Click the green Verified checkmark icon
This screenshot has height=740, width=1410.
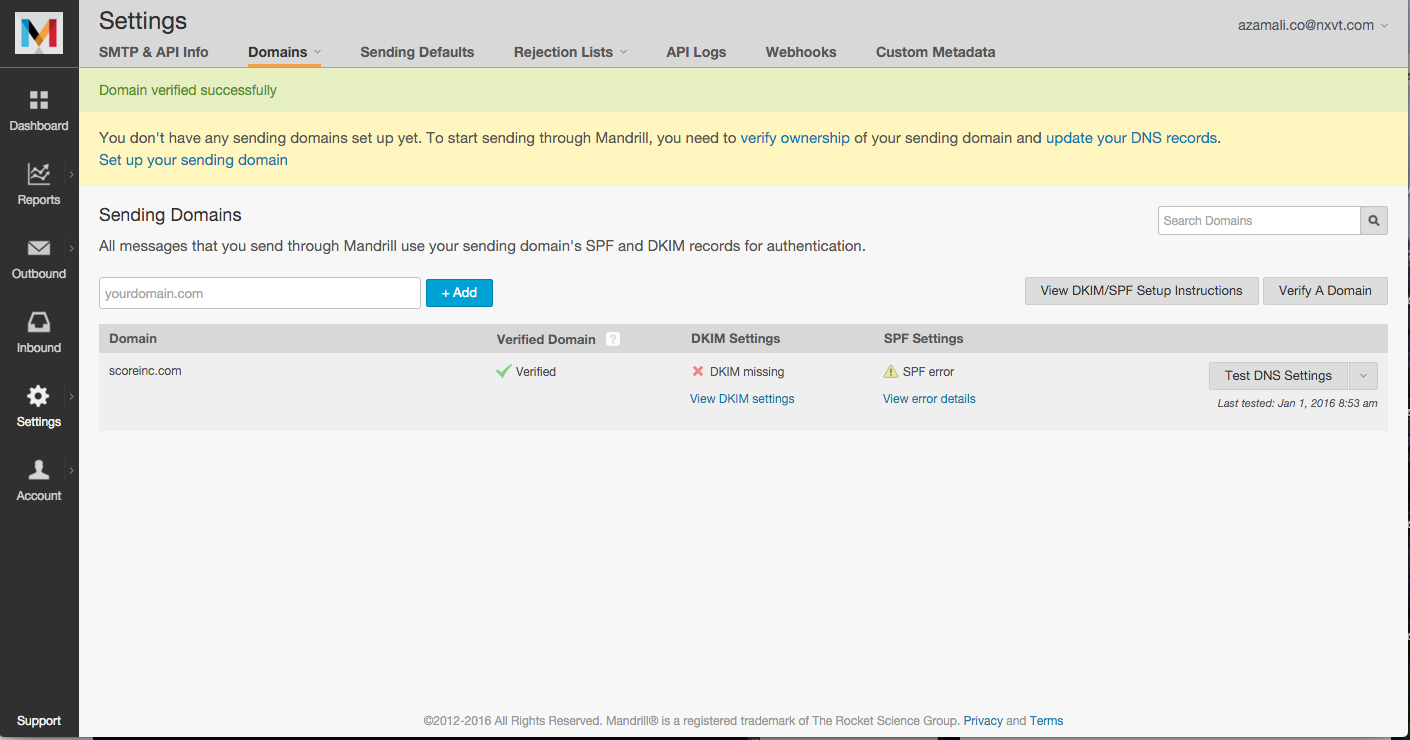[x=504, y=371]
